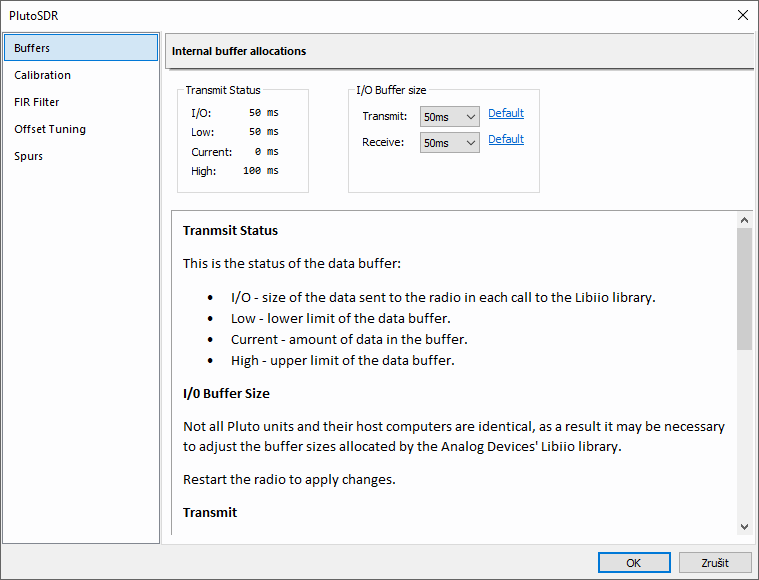Select the Buffers page in sidebar
This screenshot has height=580, width=759.
point(80,48)
